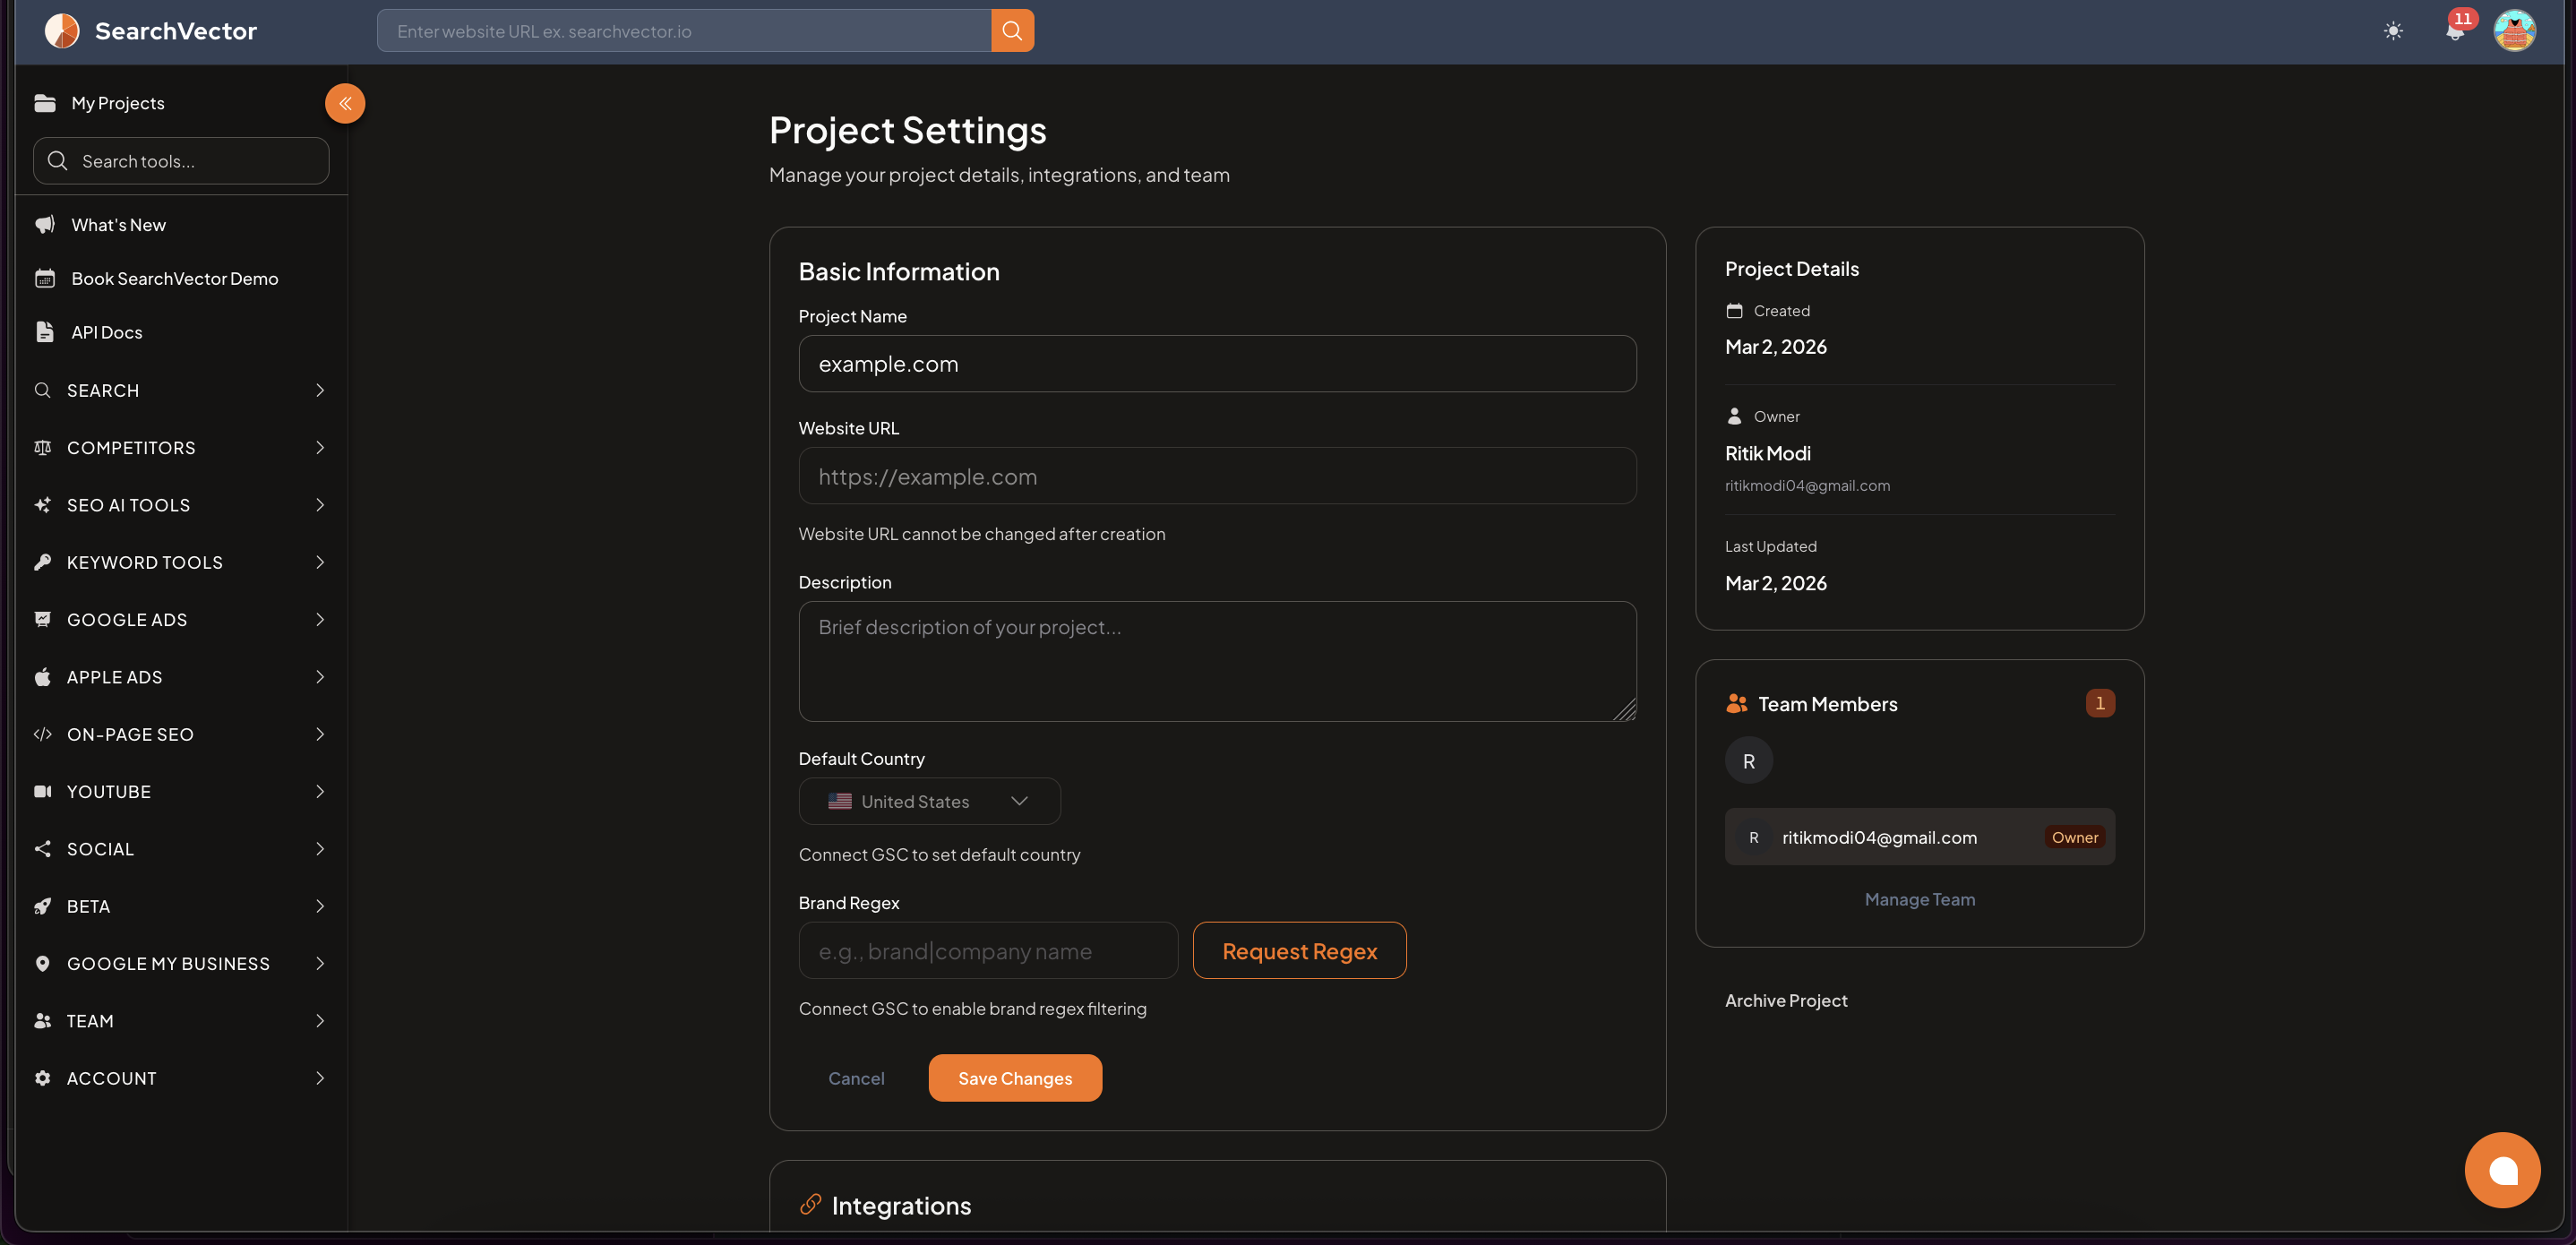Open My Projects menu item
Viewport: 2576px width, 1245px height.
click(118, 103)
